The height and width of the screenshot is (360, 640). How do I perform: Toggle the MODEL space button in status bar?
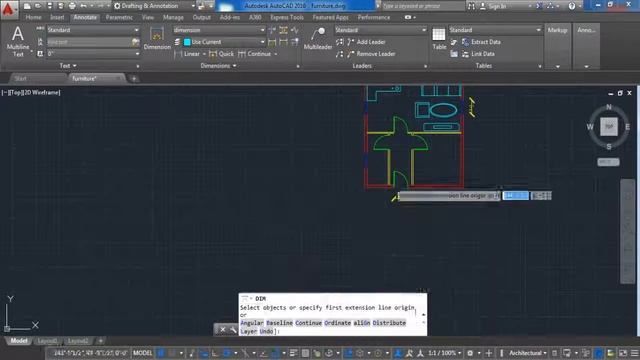coord(142,353)
